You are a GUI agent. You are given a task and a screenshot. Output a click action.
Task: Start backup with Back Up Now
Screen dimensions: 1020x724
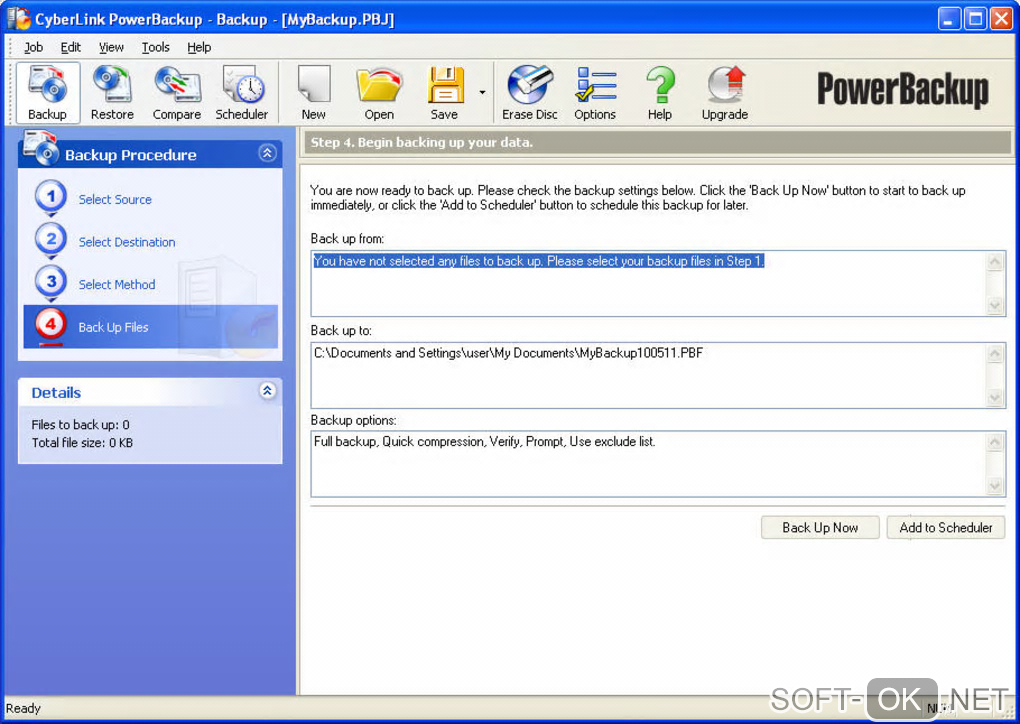pyautogui.click(x=820, y=528)
